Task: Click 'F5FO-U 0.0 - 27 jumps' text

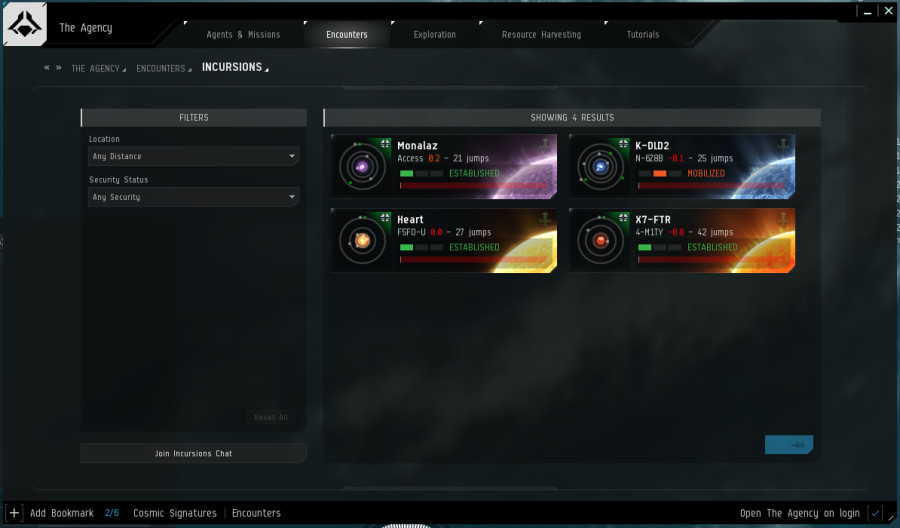Action: click(444, 232)
